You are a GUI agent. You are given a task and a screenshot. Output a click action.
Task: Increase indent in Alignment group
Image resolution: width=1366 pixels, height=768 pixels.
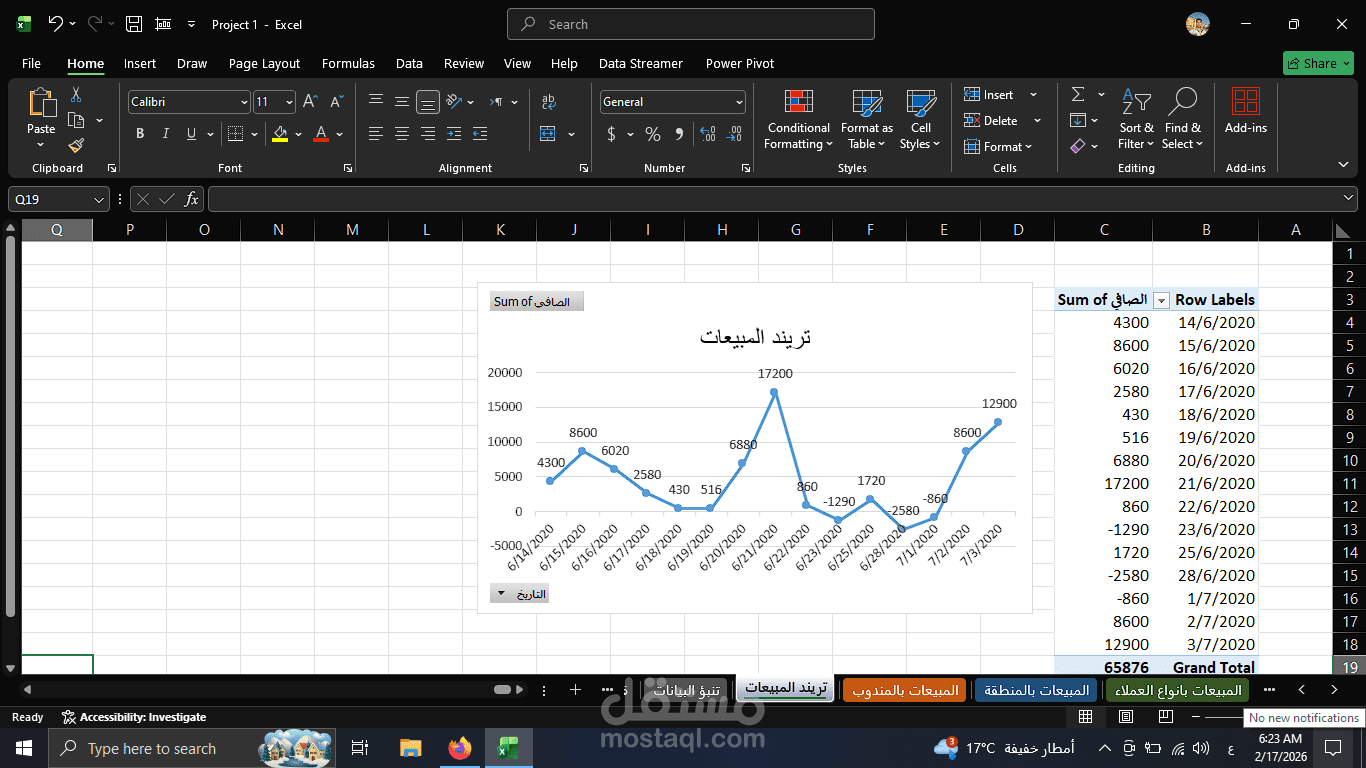click(480, 134)
